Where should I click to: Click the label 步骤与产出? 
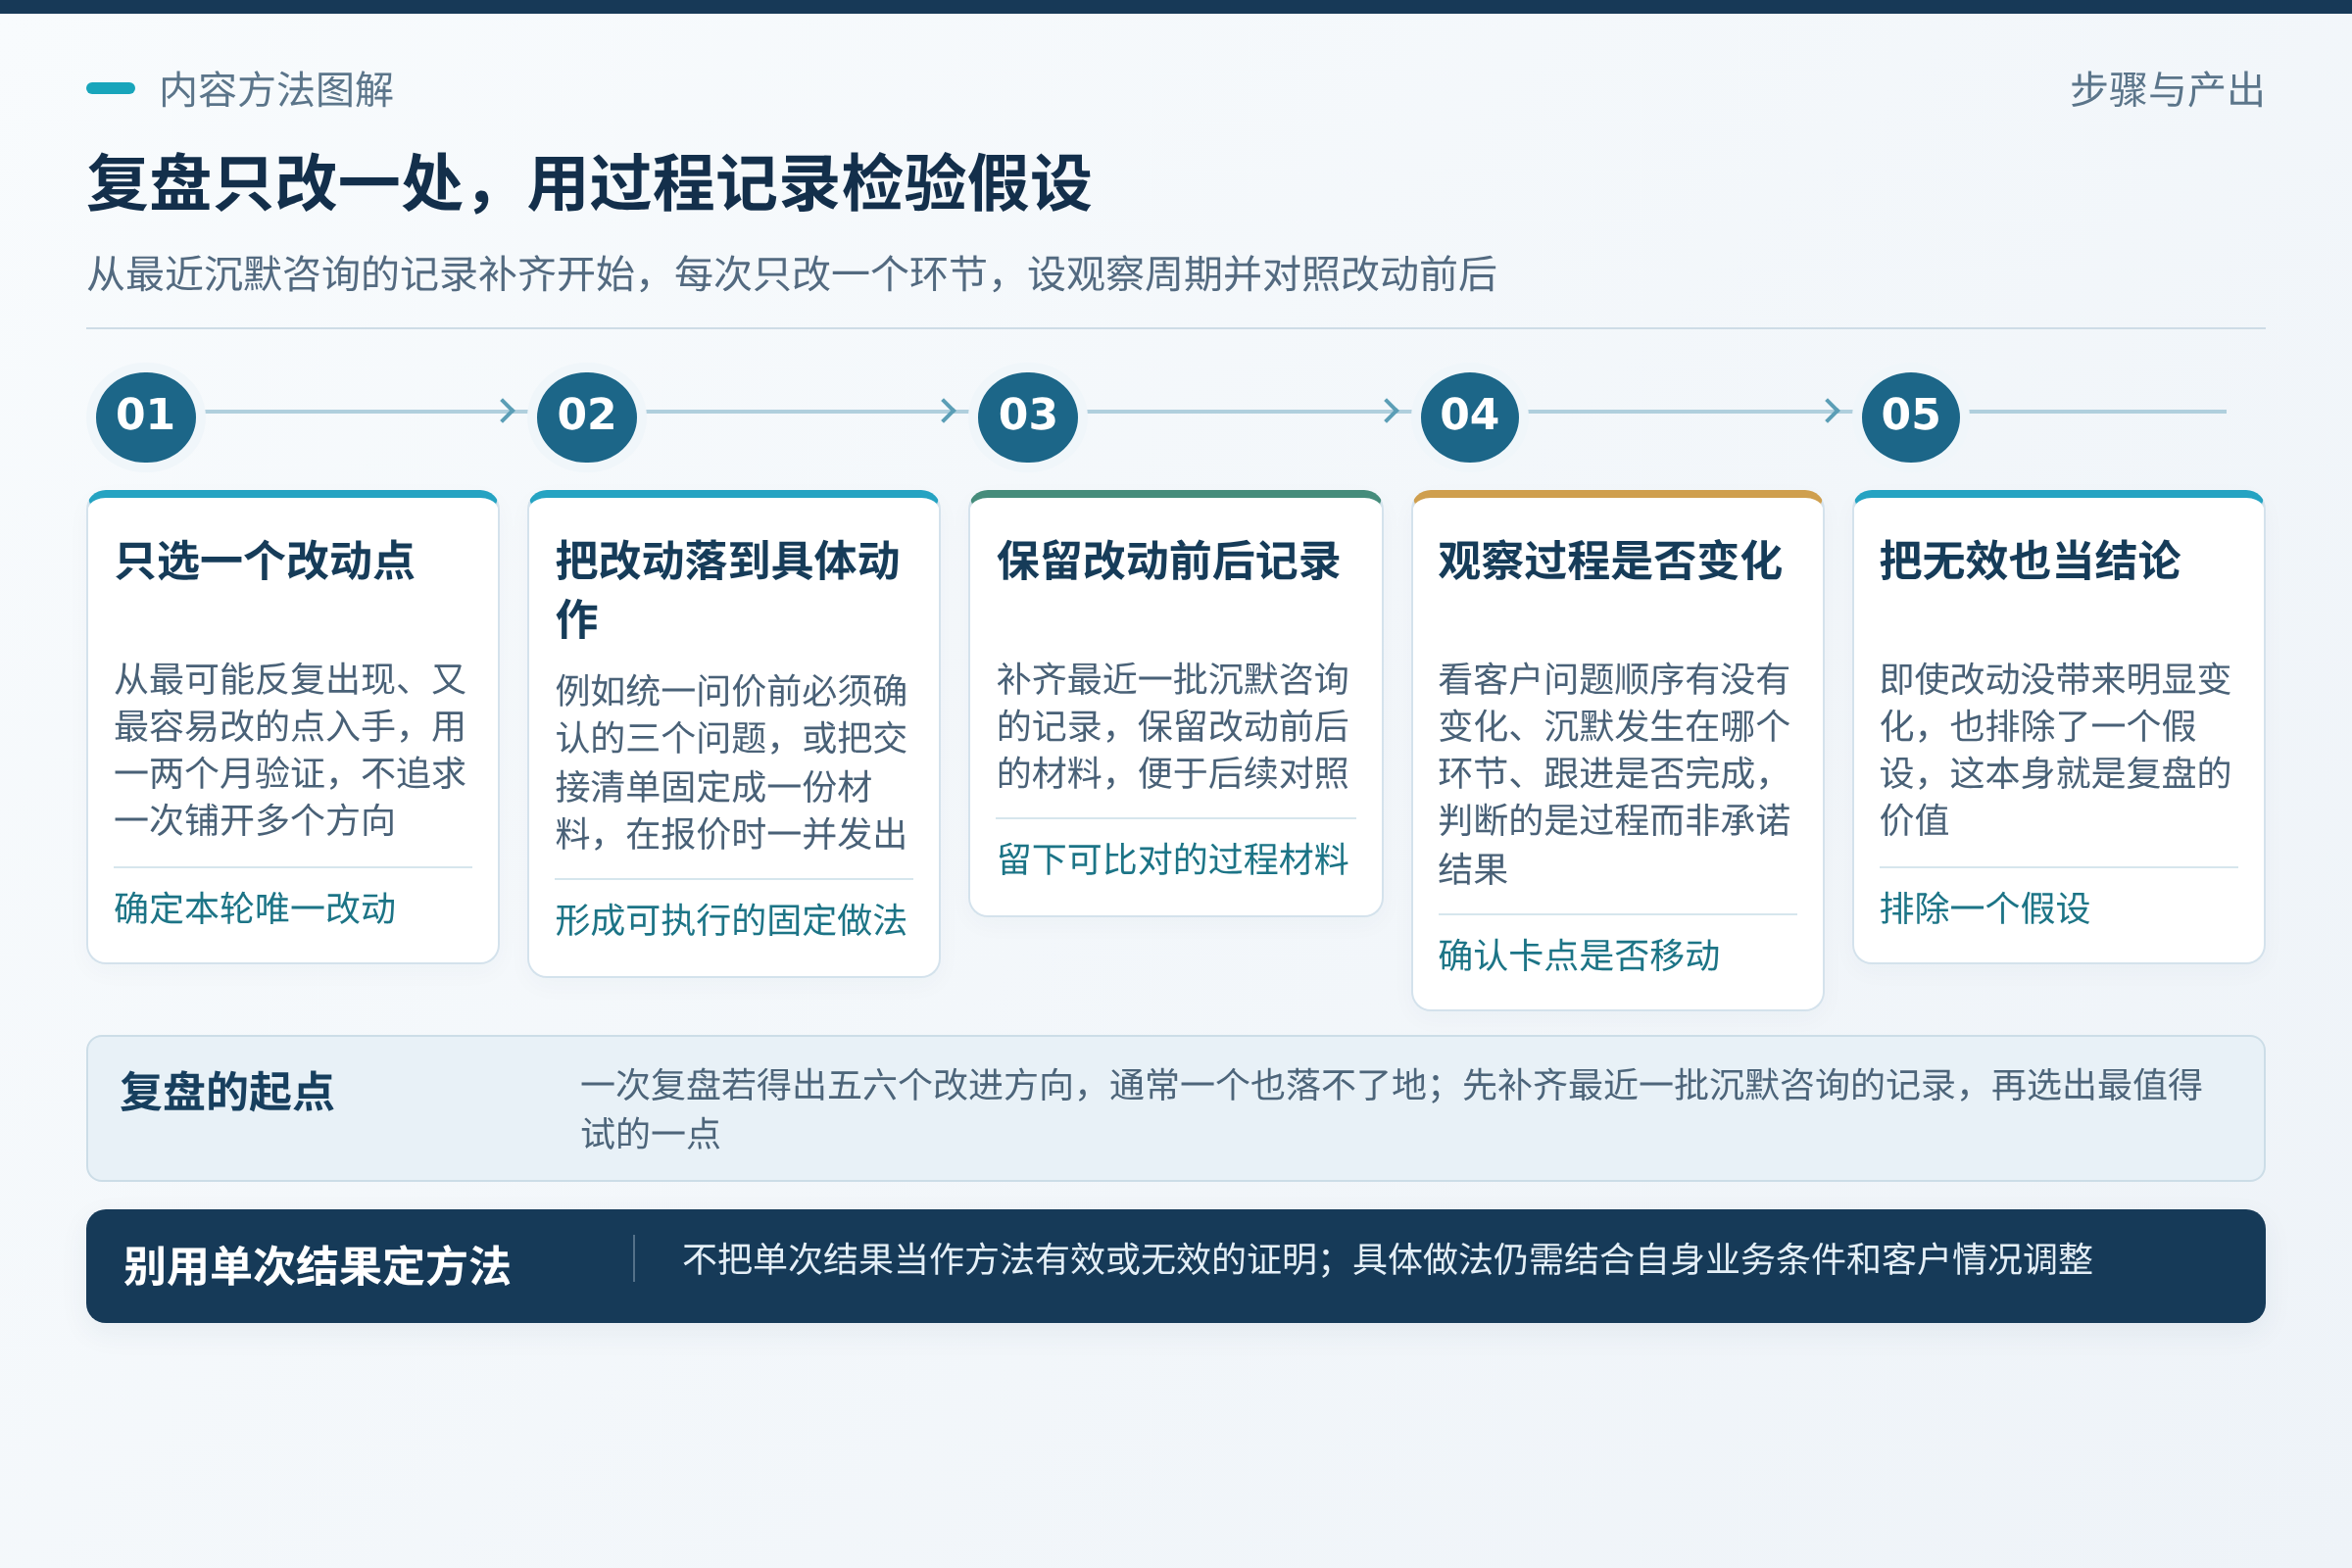pyautogui.click(x=2167, y=89)
